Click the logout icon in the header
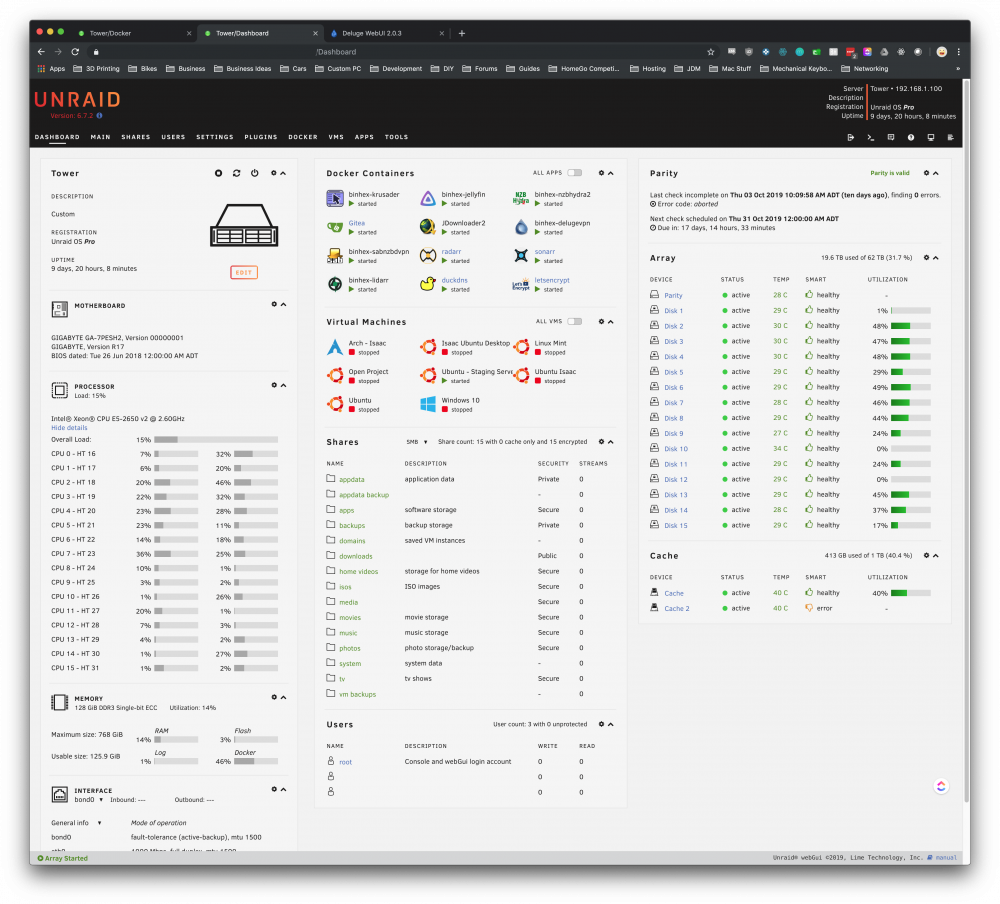 850,137
